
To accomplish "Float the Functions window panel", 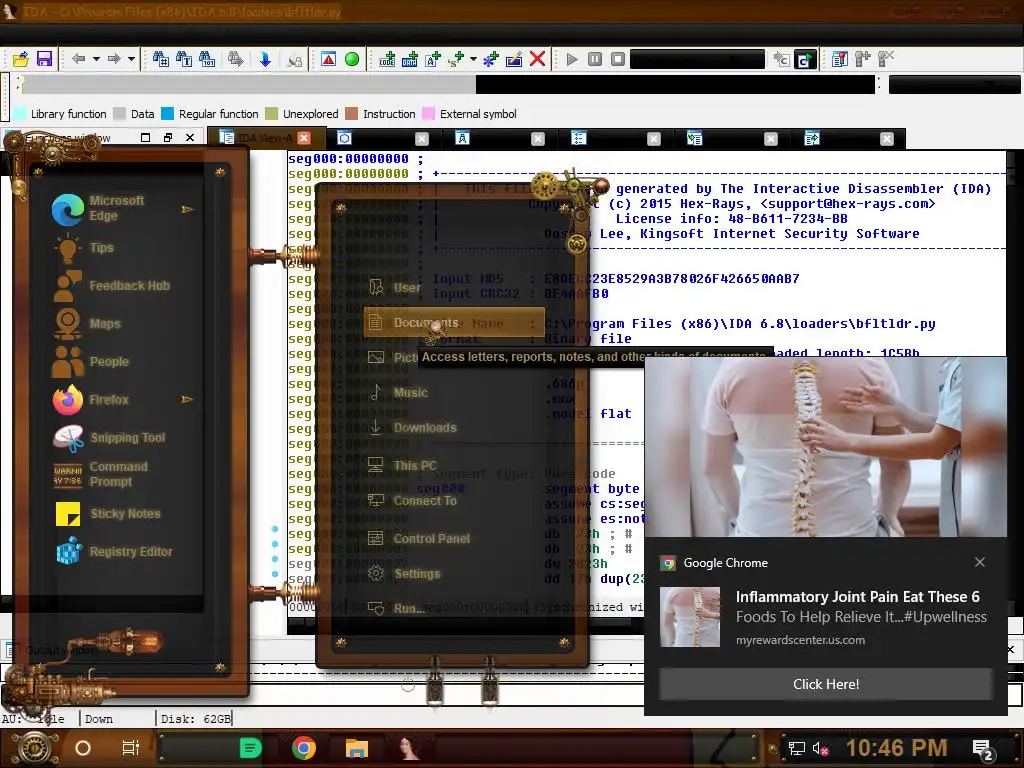I will click(x=168, y=138).
